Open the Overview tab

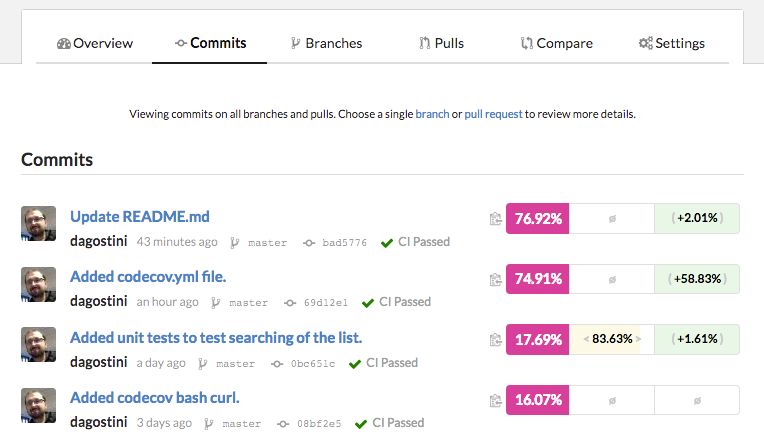point(95,43)
